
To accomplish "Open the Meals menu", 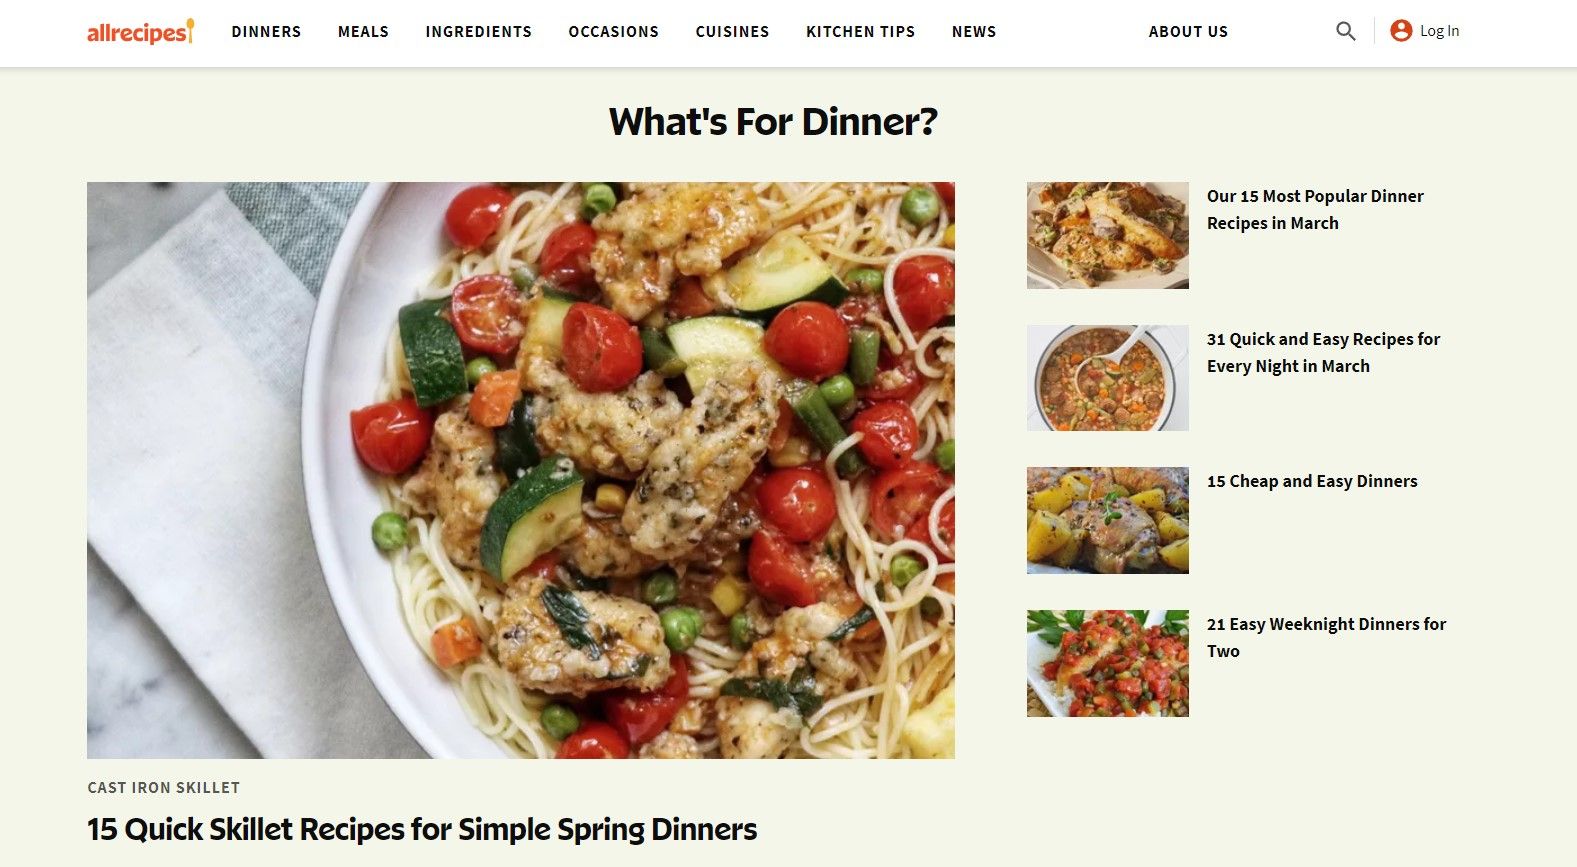I will (x=363, y=32).
